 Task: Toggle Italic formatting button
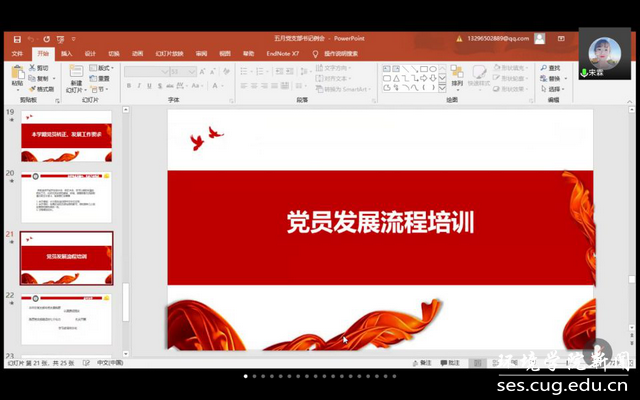(x=140, y=86)
